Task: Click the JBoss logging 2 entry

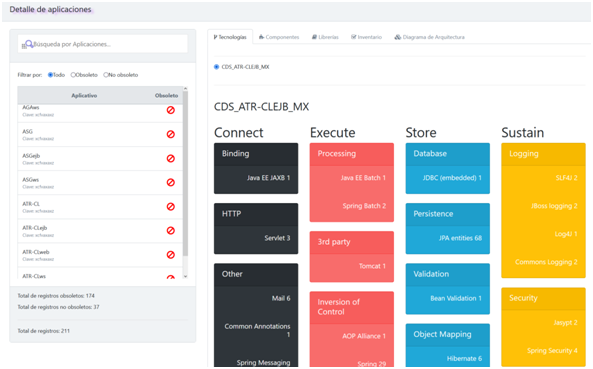Action: (554, 206)
